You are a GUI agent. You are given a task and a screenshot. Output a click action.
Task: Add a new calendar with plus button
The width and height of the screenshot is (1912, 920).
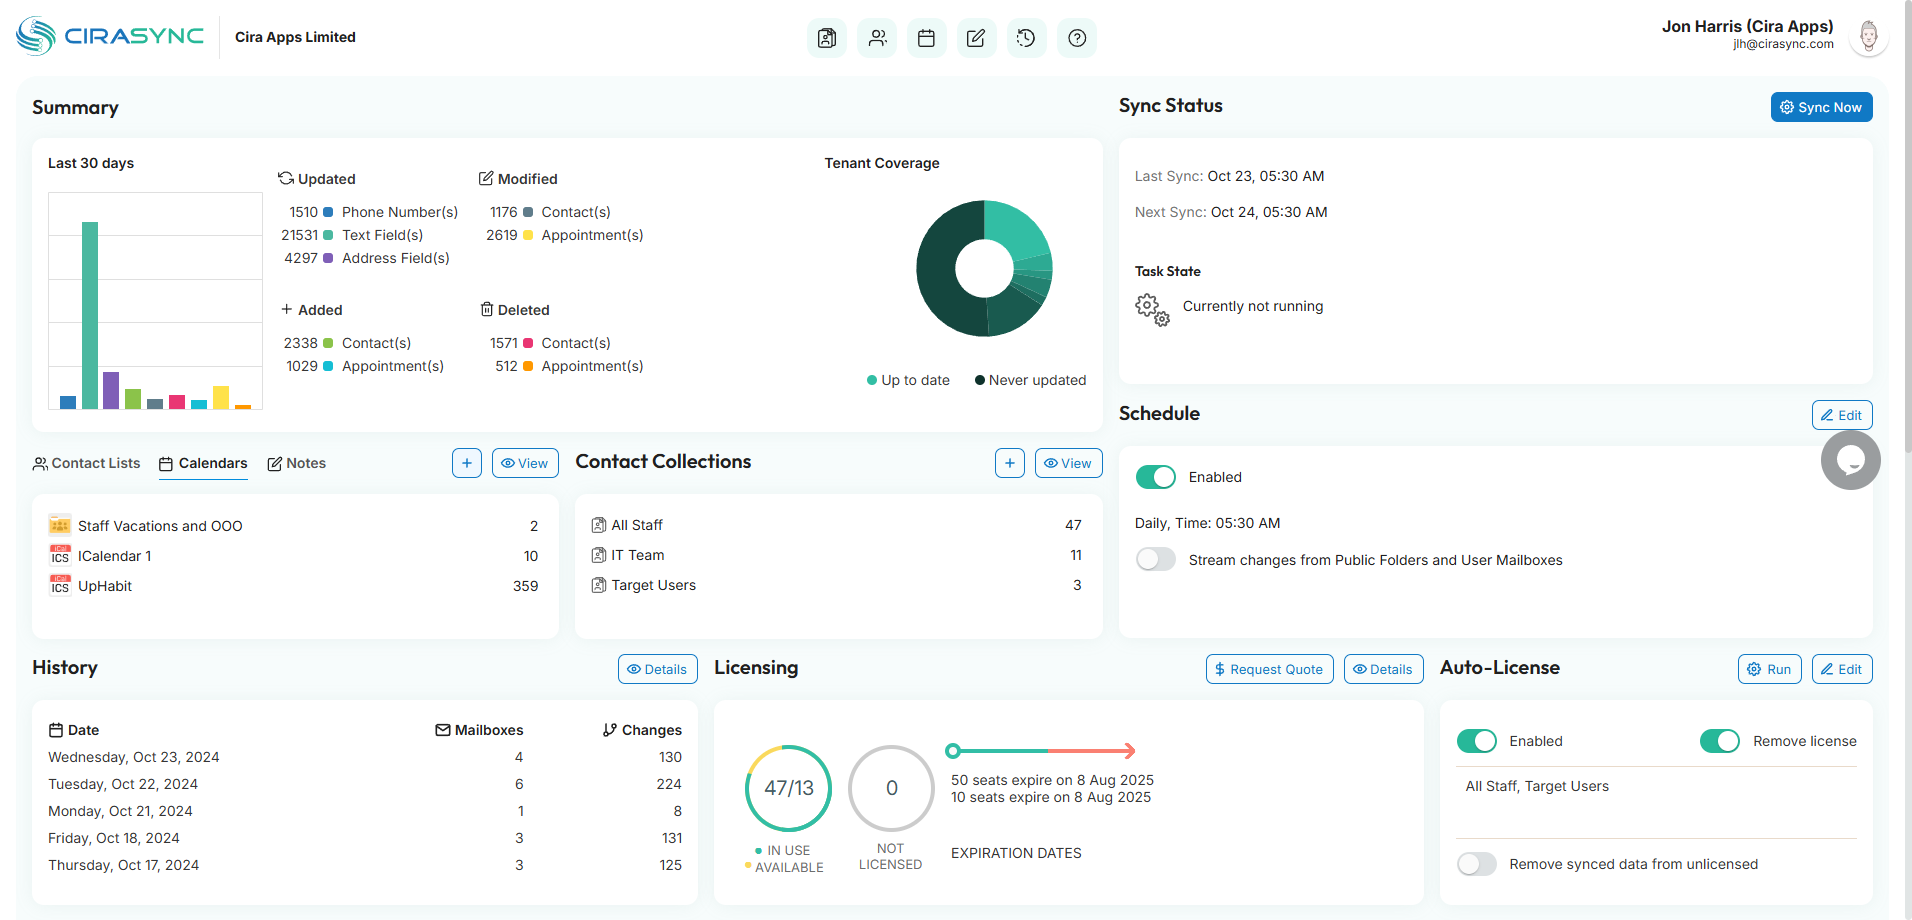tap(467, 463)
